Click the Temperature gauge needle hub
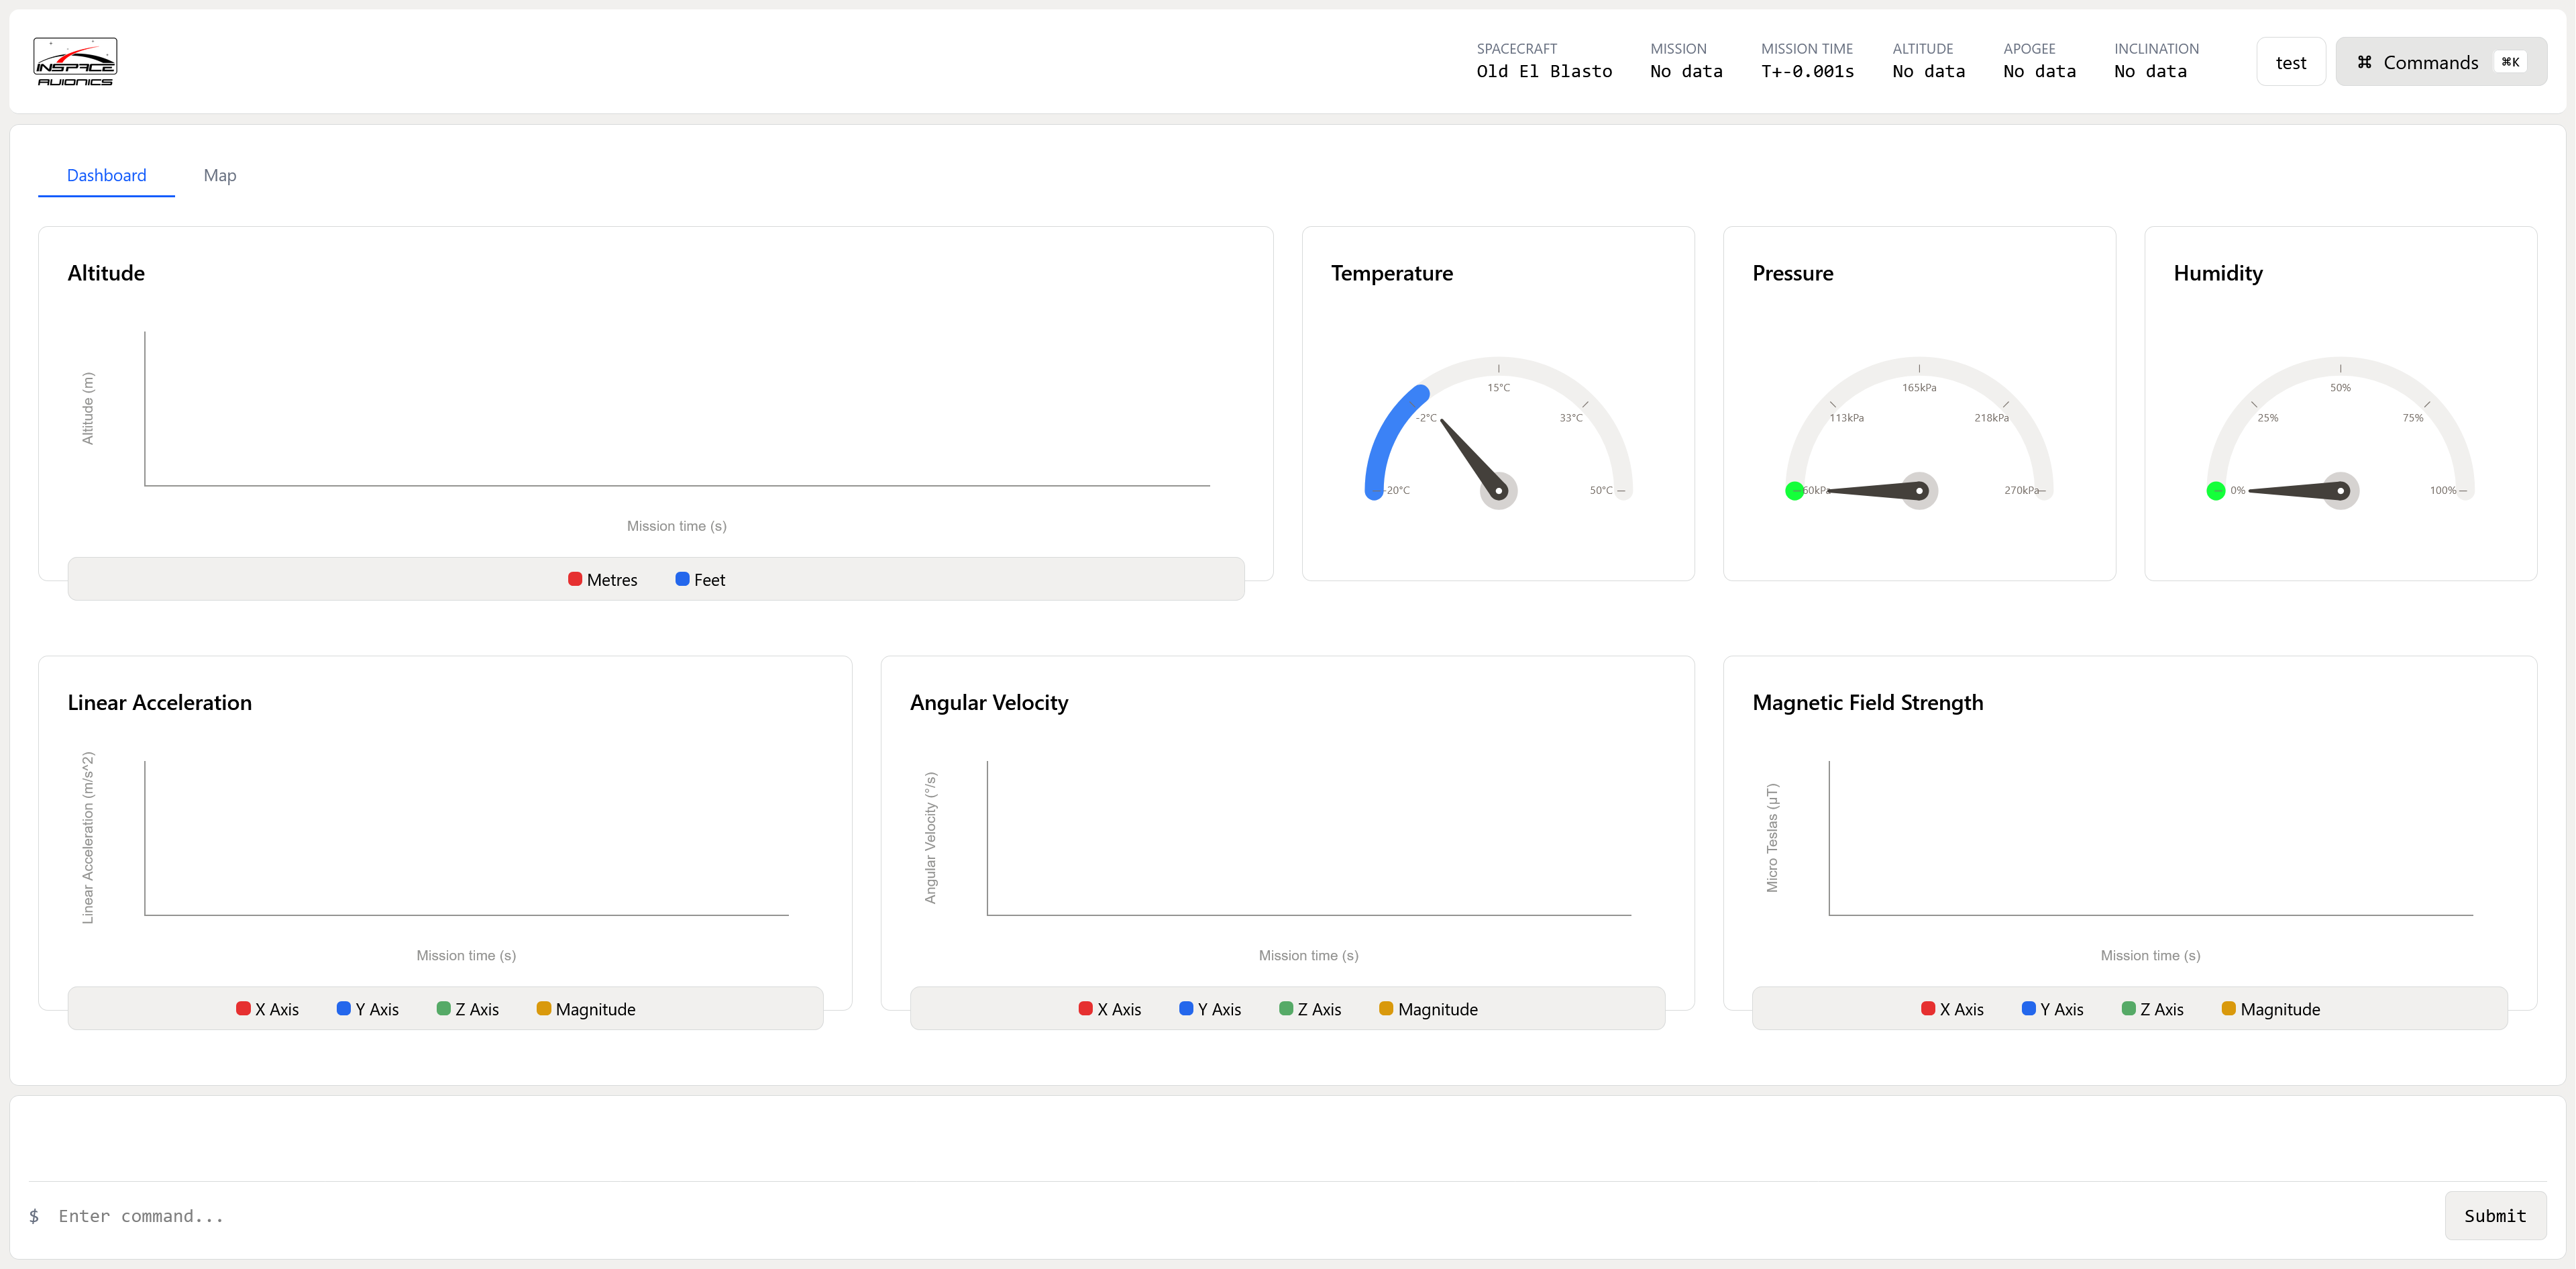 point(1498,491)
